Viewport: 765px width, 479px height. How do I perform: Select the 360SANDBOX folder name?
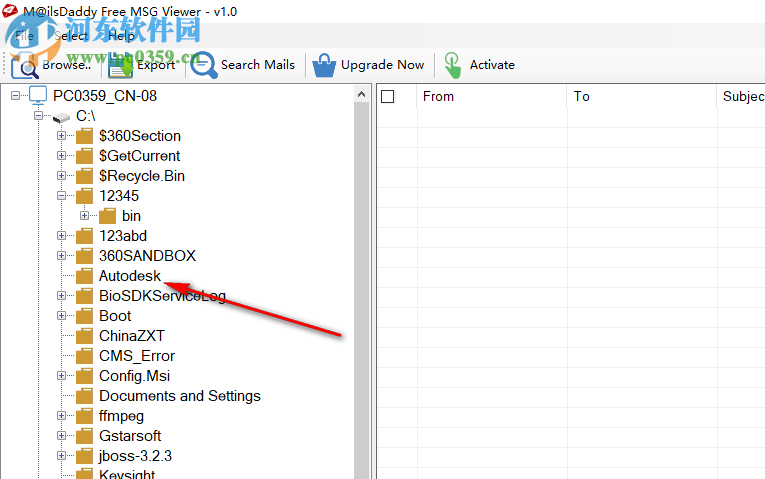pos(147,256)
